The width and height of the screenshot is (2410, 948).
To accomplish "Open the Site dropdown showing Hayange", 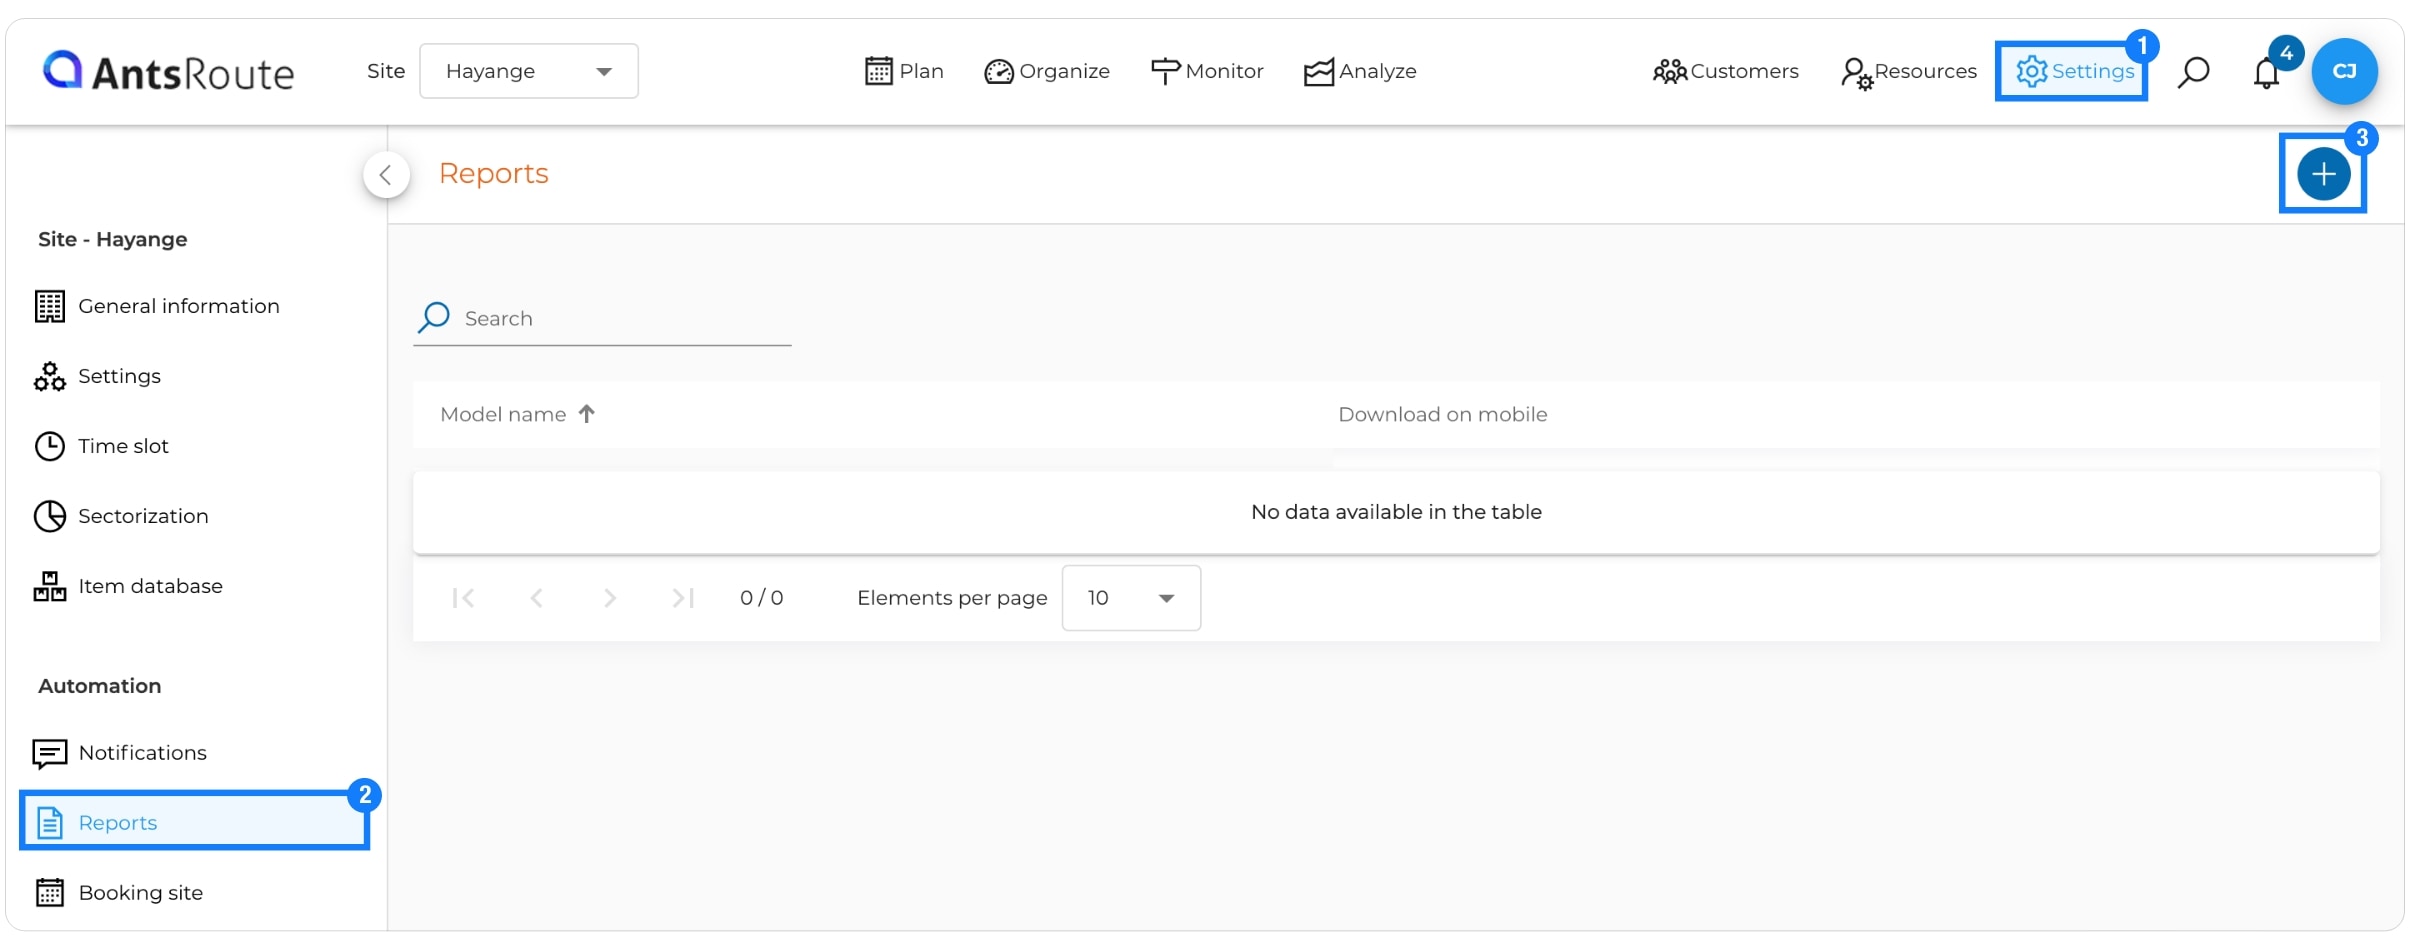I will (x=529, y=71).
